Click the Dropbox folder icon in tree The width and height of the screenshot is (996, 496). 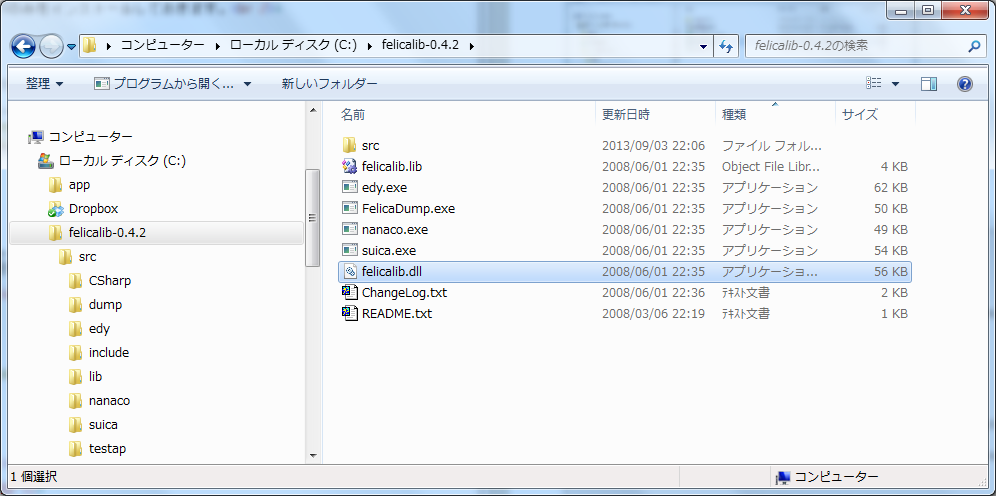click(x=57, y=209)
